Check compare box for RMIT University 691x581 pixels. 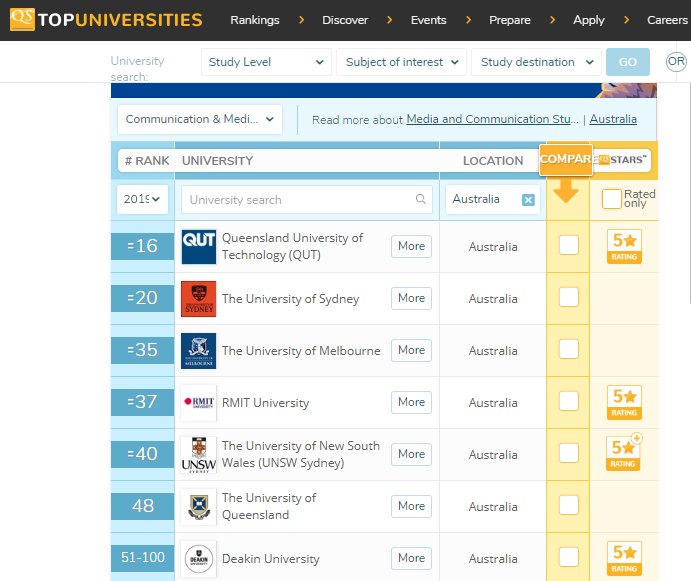(568, 401)
